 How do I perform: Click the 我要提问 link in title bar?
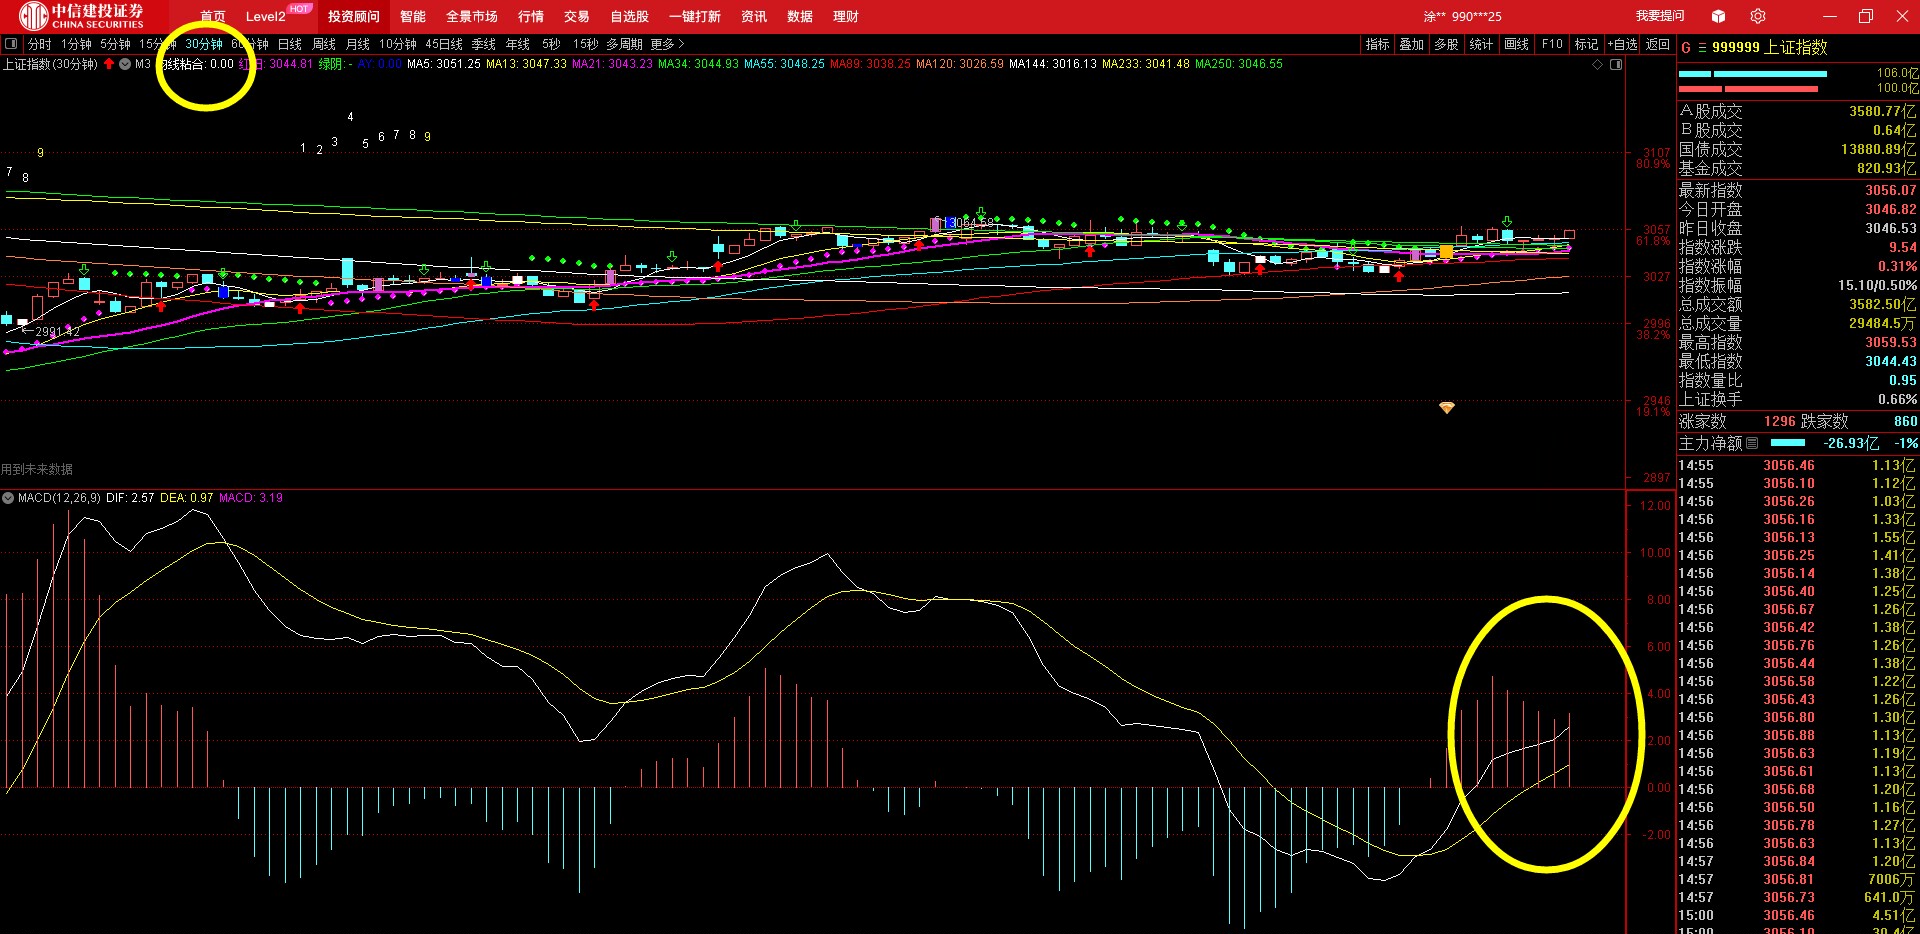click(x=1660, y=16)
